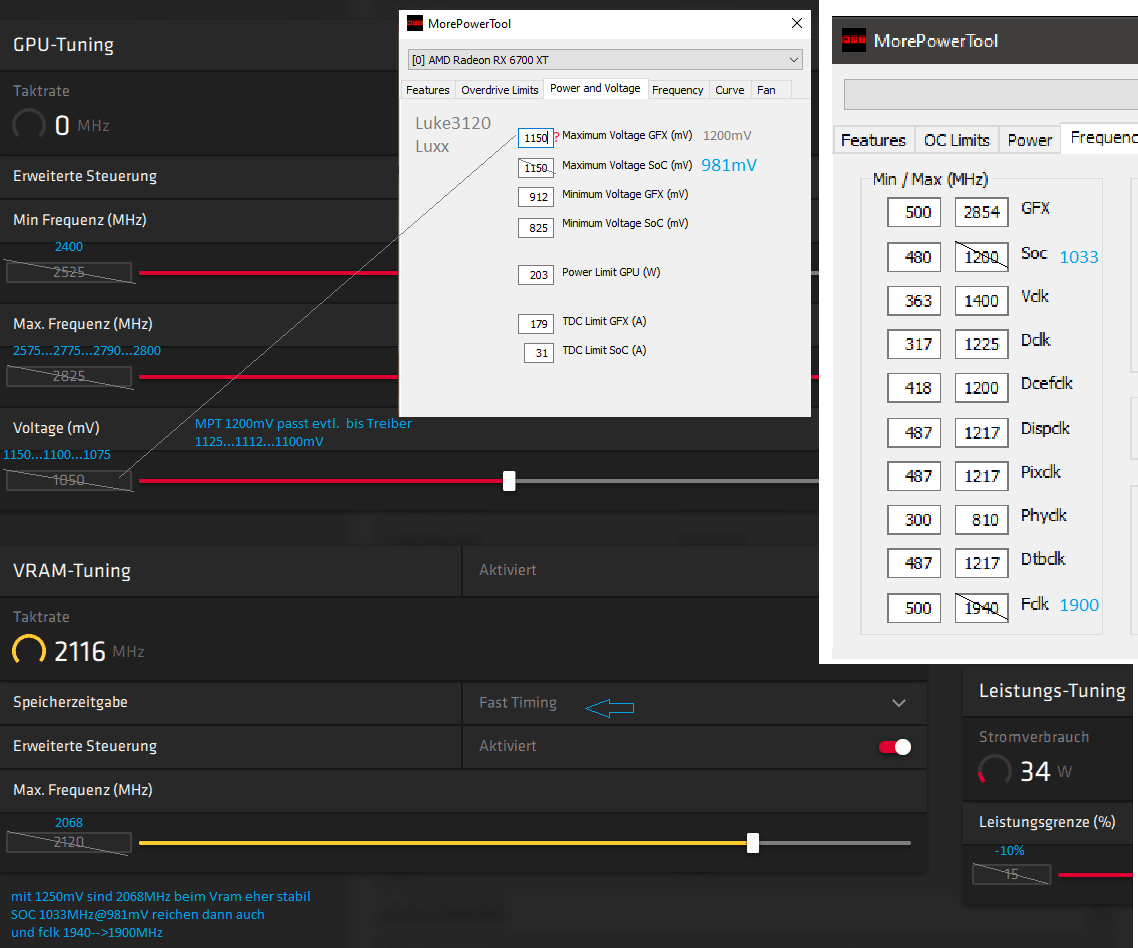
Task: Open the Power tab in right window
Action: [x=1029, y=140]
